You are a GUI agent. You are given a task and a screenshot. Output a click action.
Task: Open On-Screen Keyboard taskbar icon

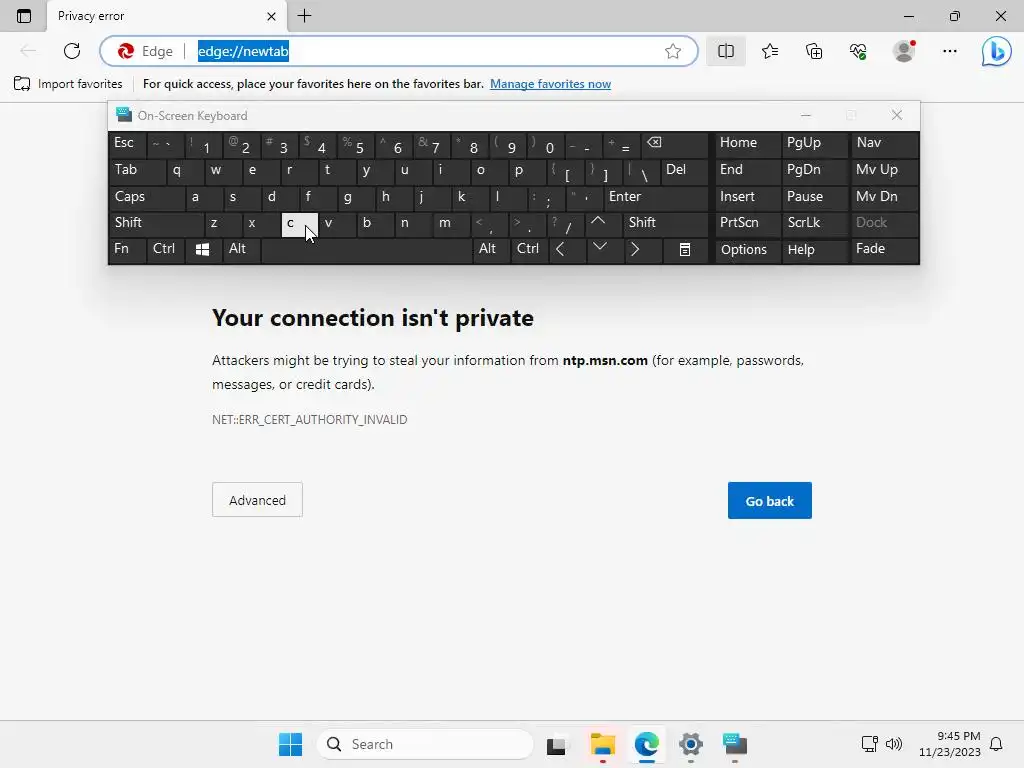pyautogui.click(x=735, y=744)
